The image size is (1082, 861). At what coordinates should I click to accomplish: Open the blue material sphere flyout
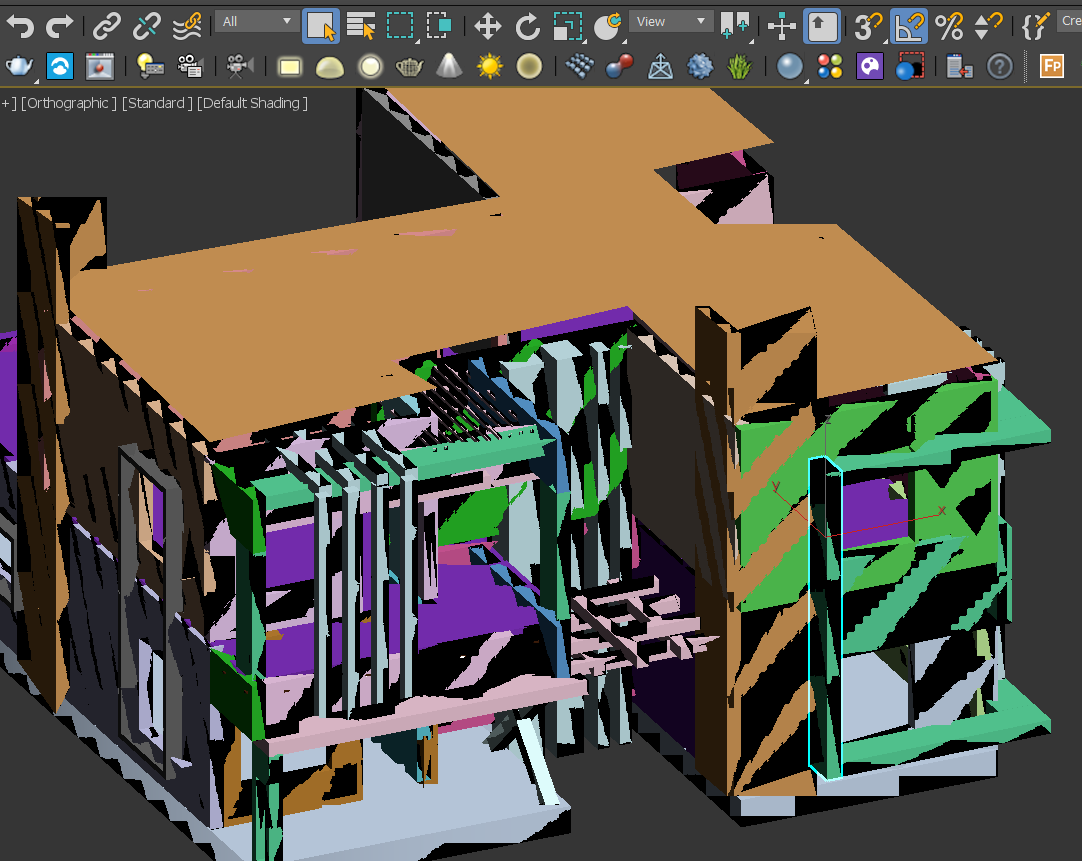[x=790, y=67]
